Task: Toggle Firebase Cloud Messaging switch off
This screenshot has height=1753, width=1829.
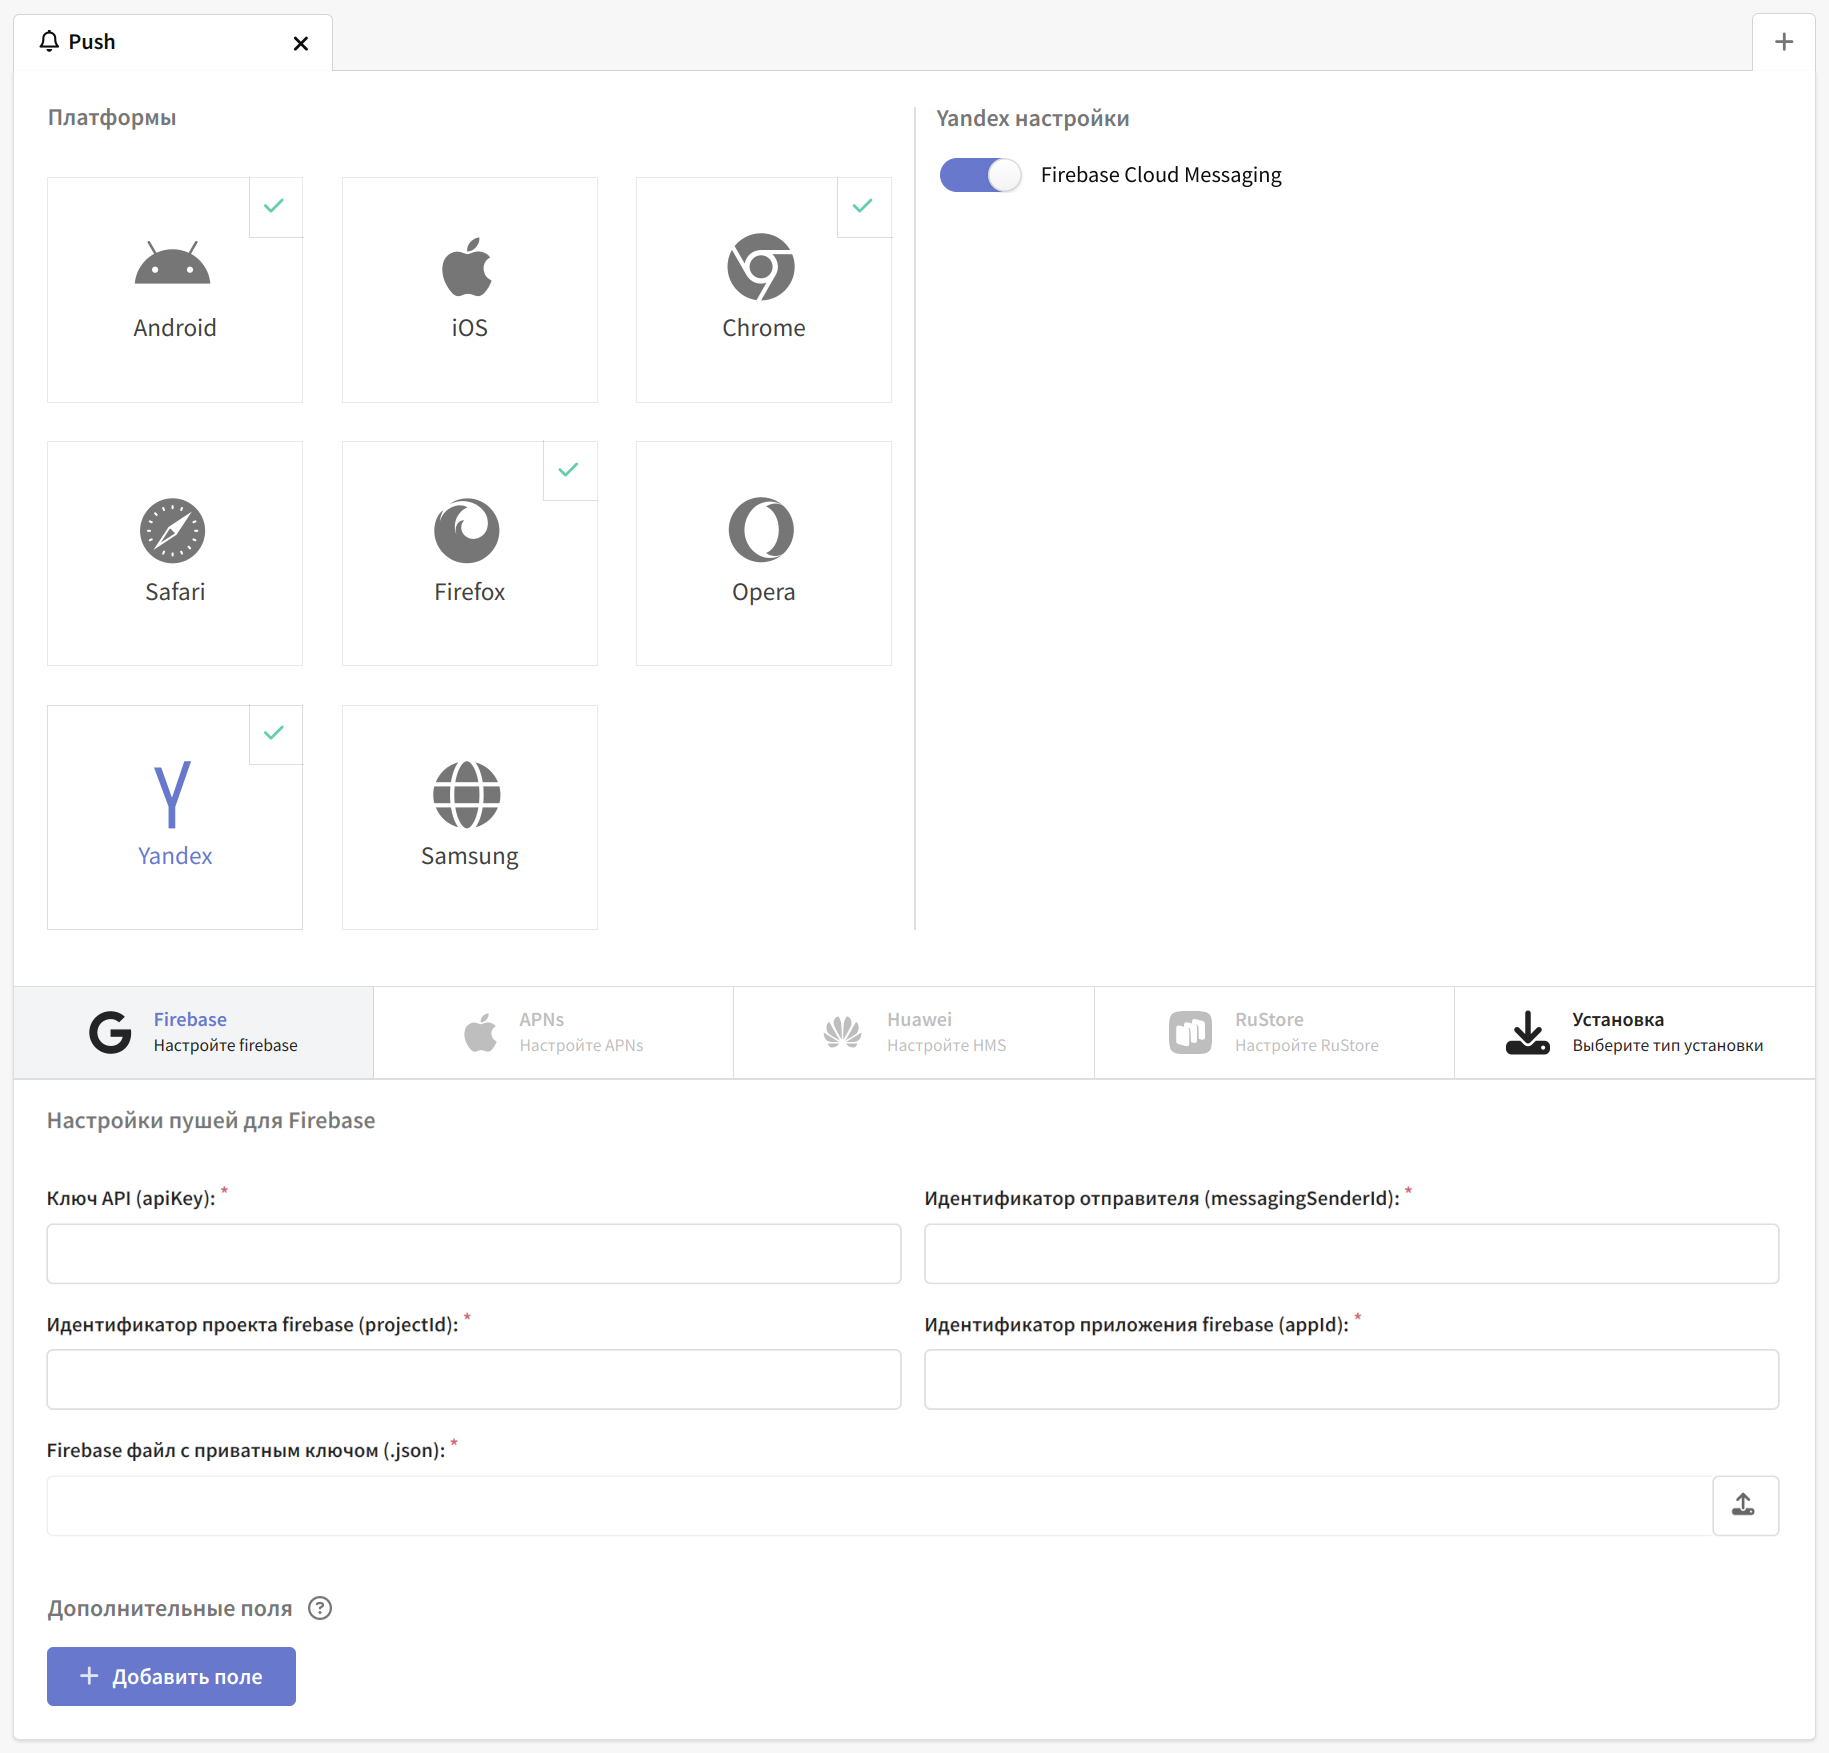Action: (x=980, y=175)
